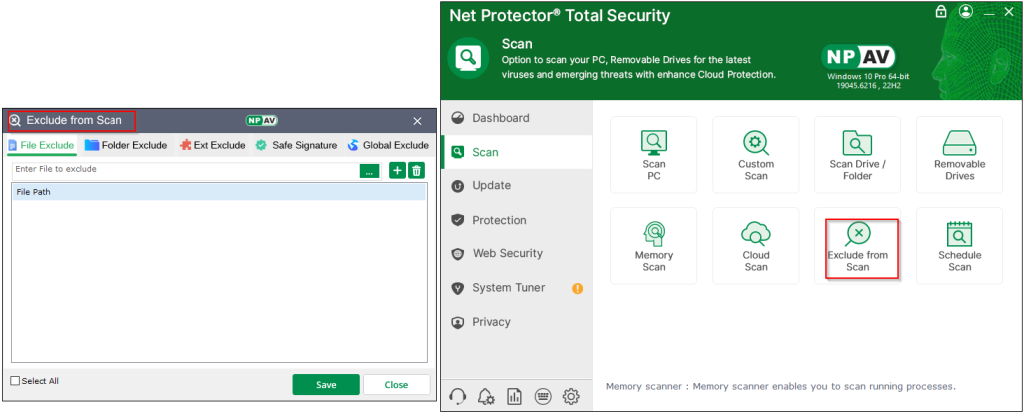The height and width of the screenshot is (414, 1024).
Task: Open the settings gear icon
Action: 571,396
